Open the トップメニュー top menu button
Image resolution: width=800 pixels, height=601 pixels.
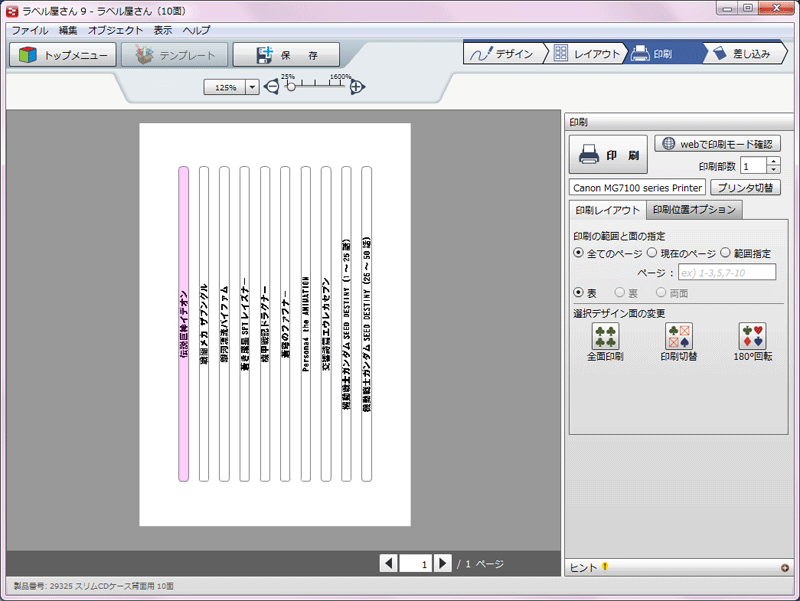pyautogui.click(x=63, y=55)
